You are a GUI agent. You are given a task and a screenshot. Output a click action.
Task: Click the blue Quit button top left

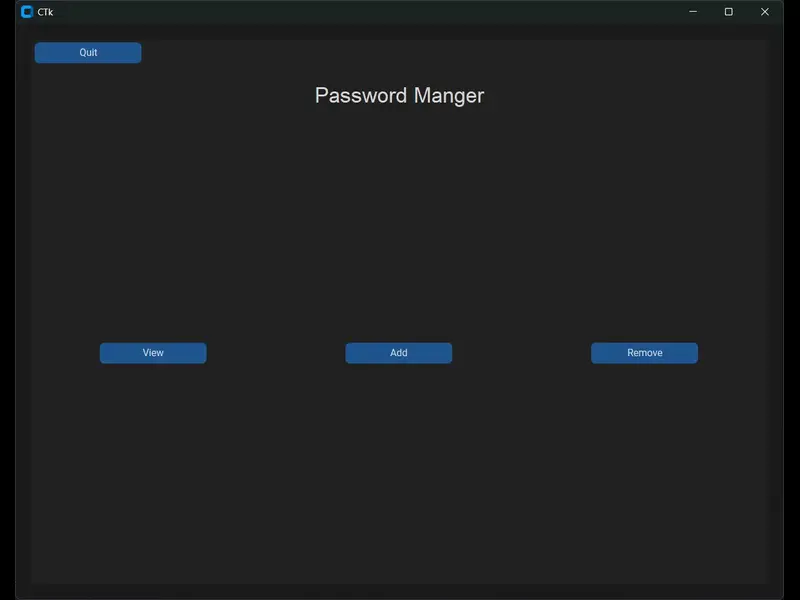87,52
